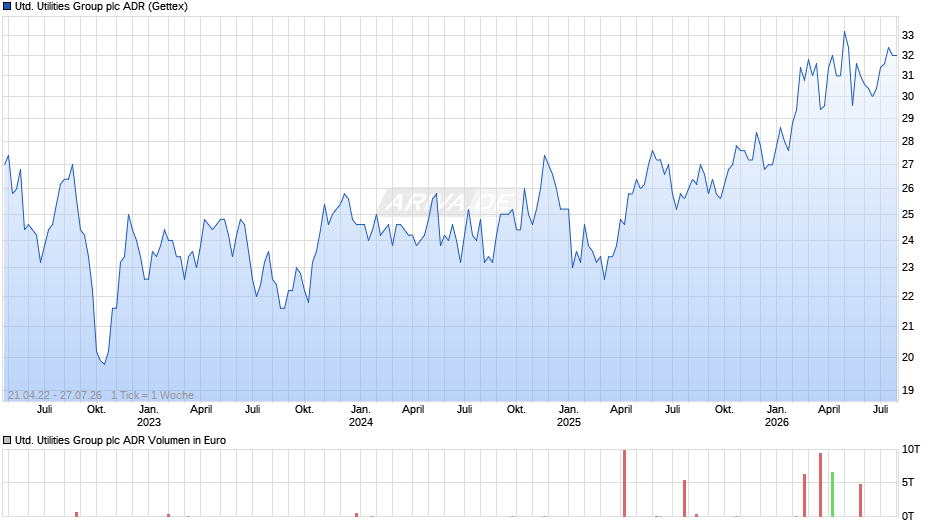Viewport: 940px width, 526px height.
Task: Click the Jan. 2025 time axis label
Action: click(x=568, y=416)
